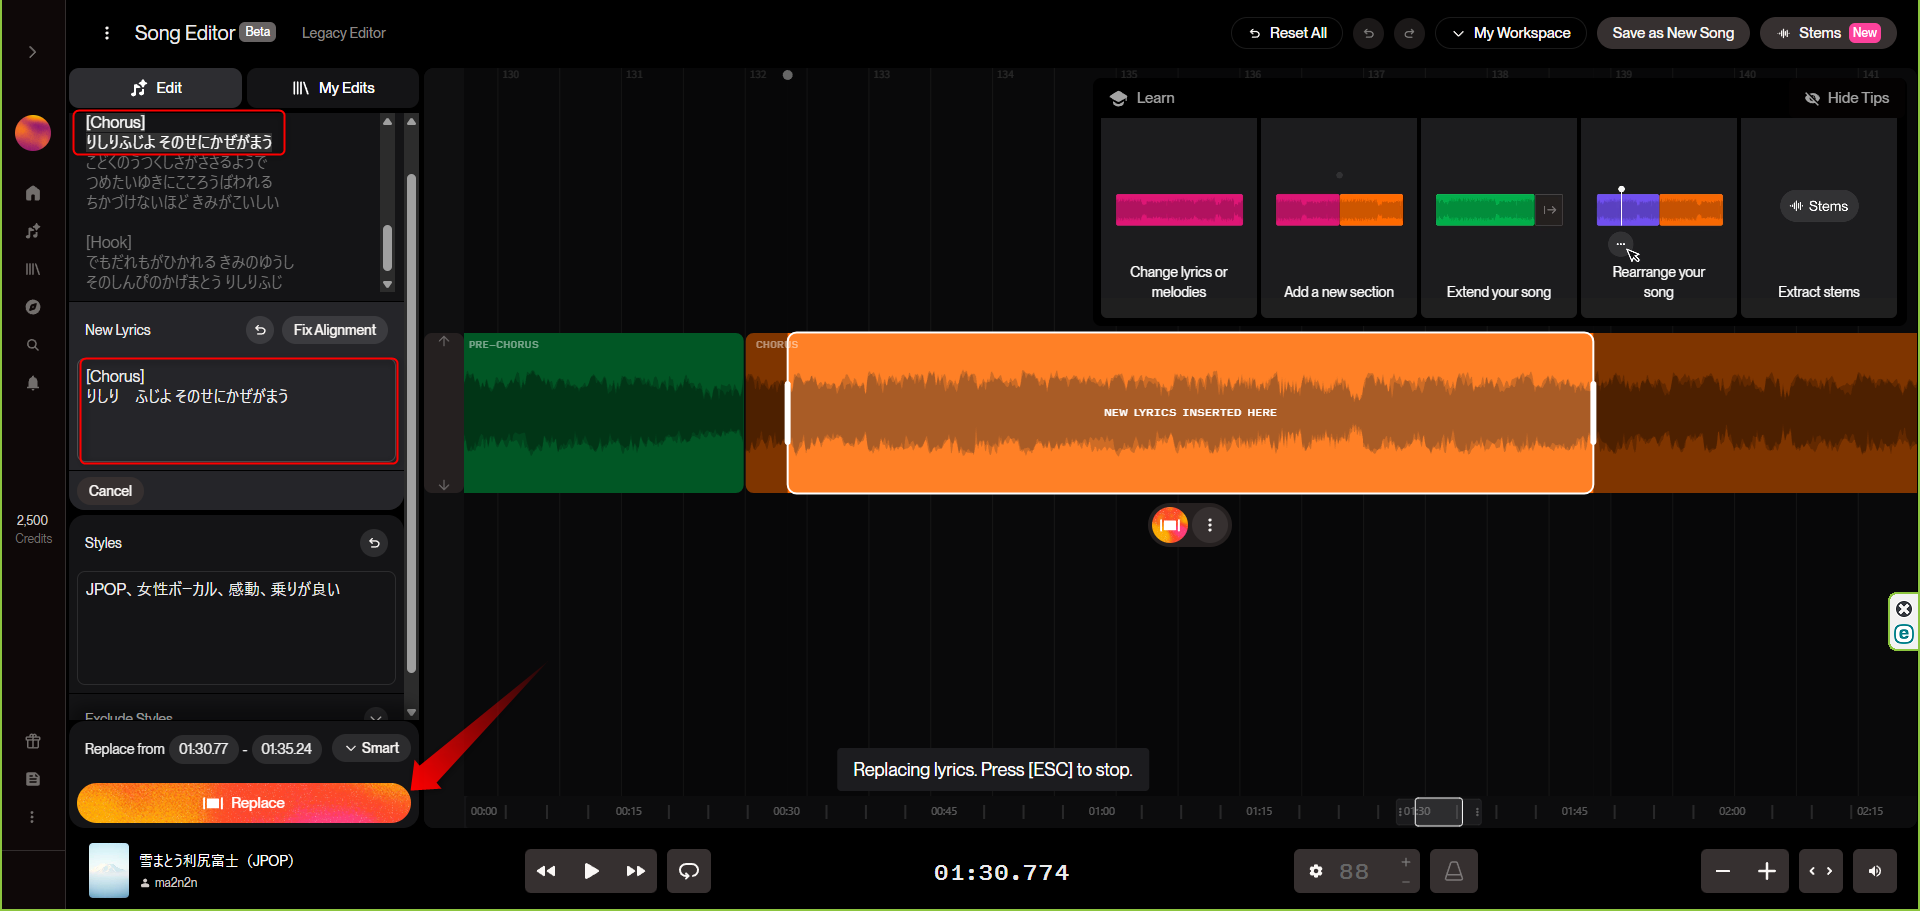Click the orange Replace button
This screenshot has width=1920, height=911.
click(244, 803)
